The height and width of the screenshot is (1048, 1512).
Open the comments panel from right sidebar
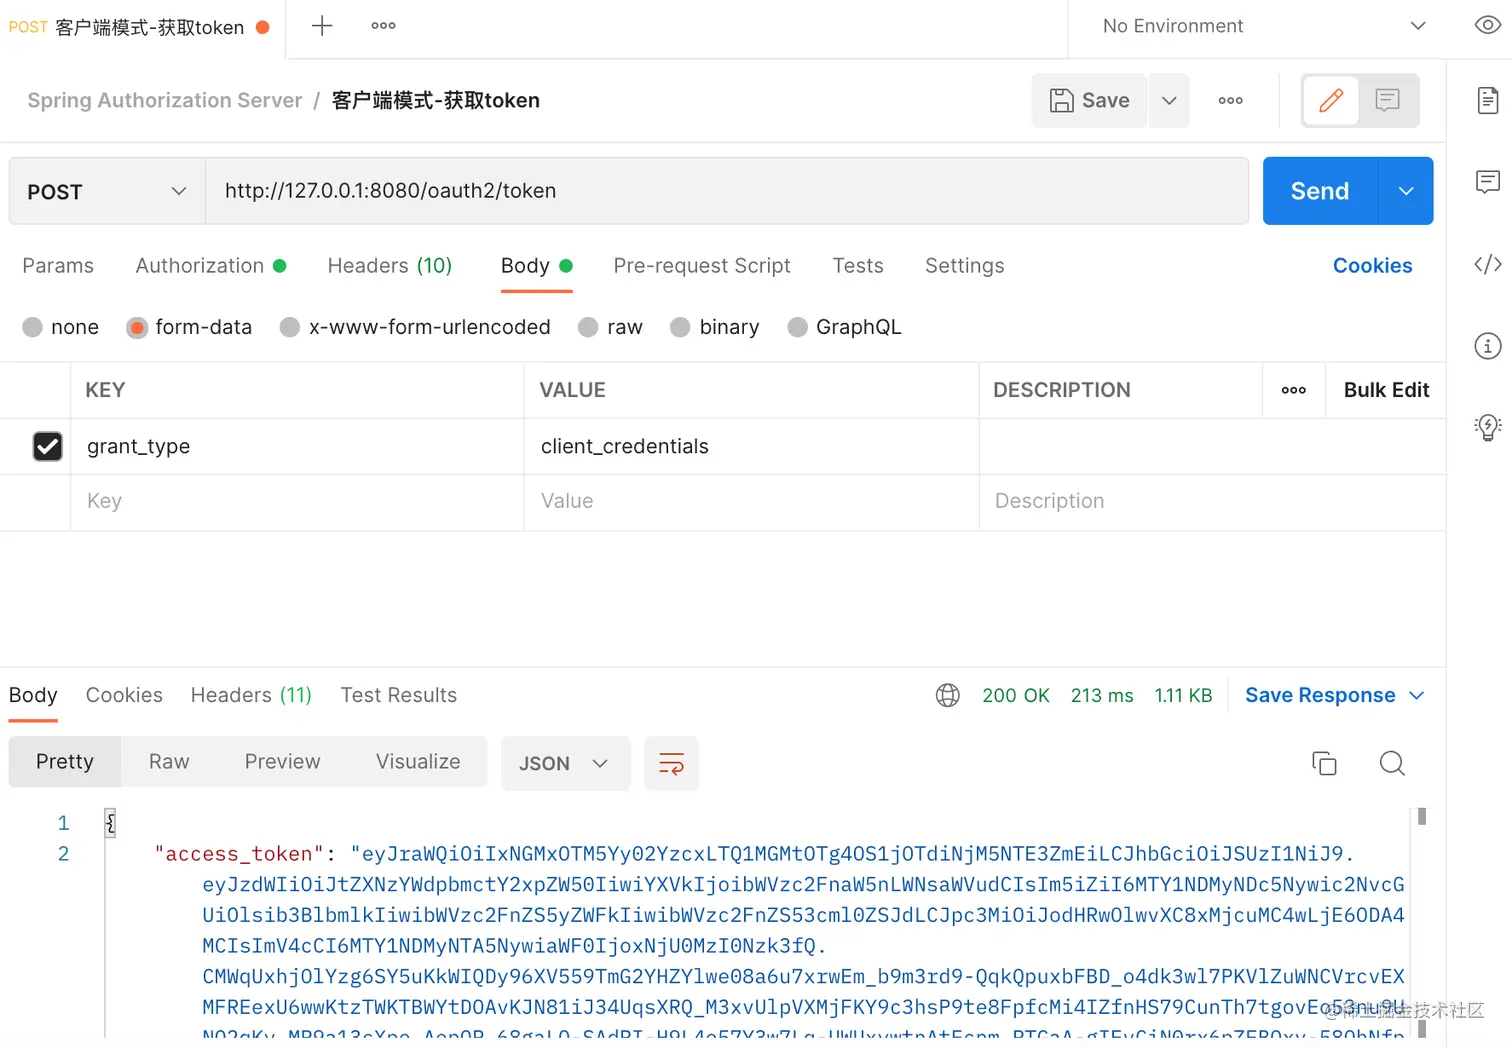coord(1487,182)
